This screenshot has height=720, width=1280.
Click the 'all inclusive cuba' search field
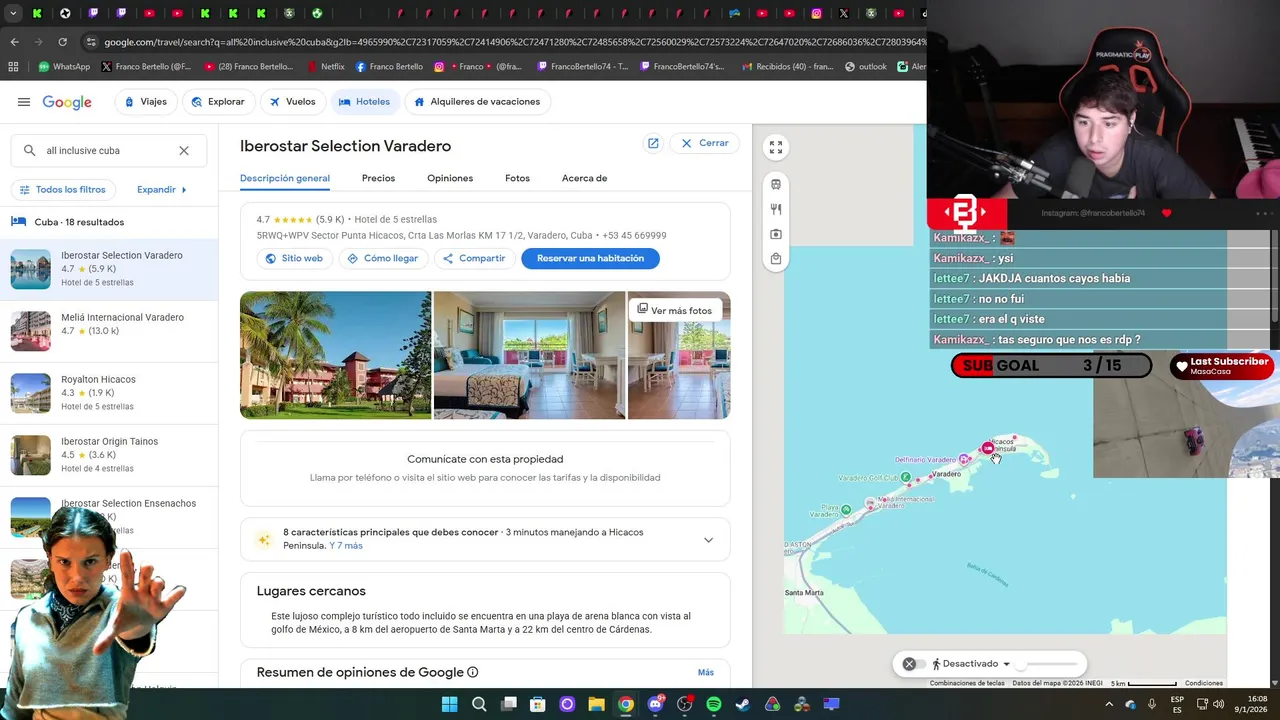(x=108, y=151)
